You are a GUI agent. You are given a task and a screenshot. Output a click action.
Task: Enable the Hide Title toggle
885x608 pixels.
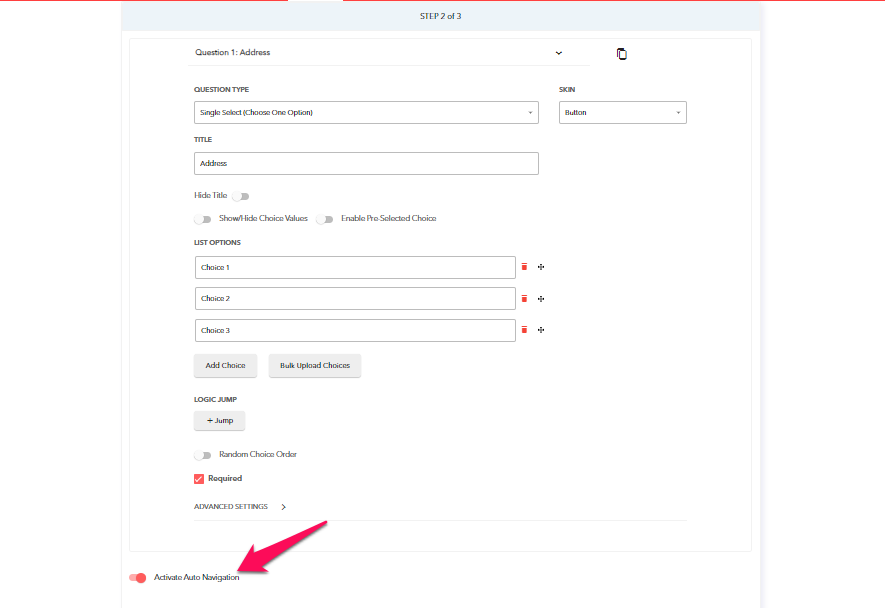coord(239,195)
